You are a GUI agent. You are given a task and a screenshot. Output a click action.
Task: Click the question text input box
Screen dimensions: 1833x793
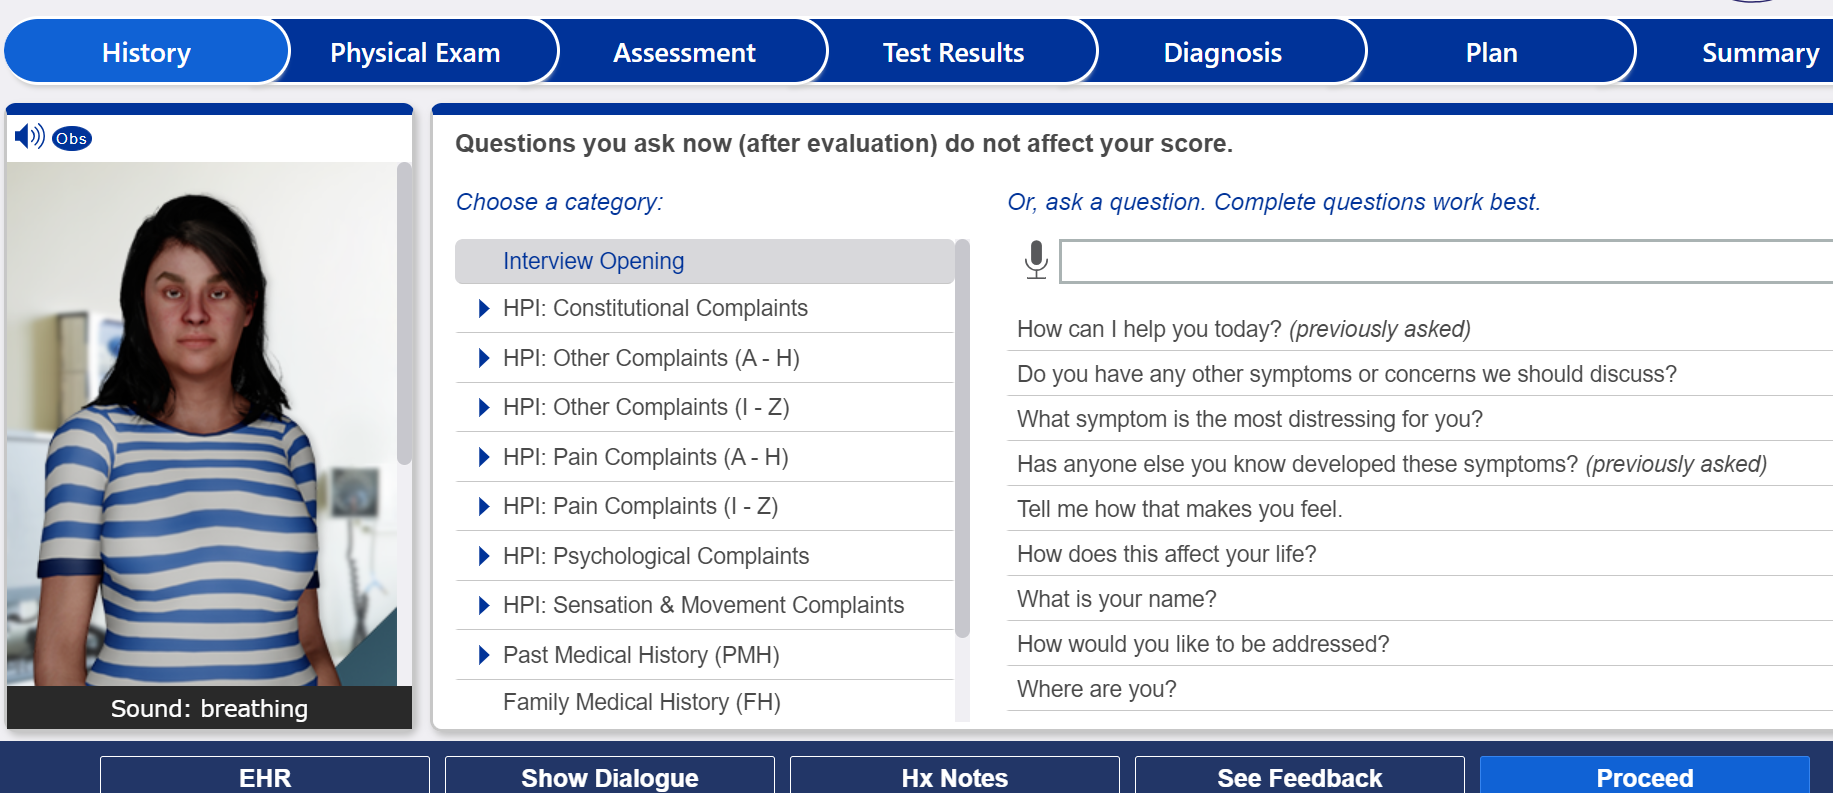(x=1440, y=261)
